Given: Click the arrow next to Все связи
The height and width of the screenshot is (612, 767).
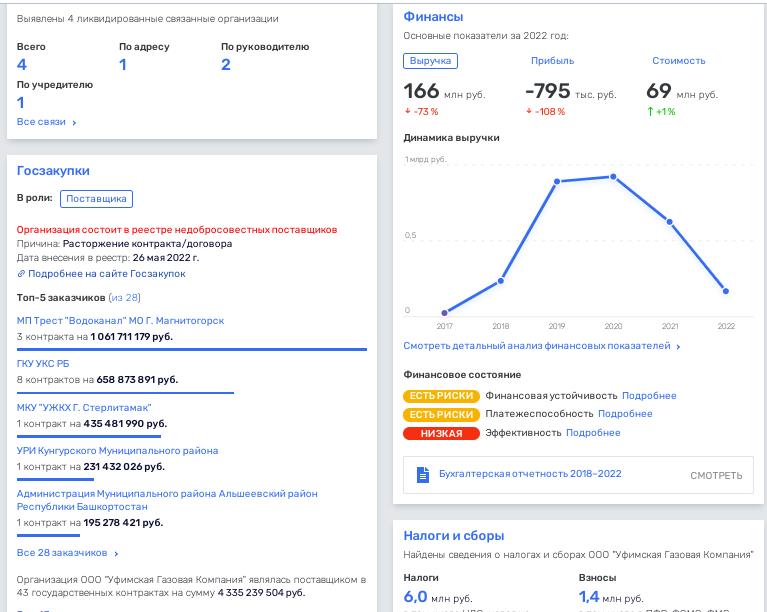Looking at the screenshot, I should pos(74,123).
